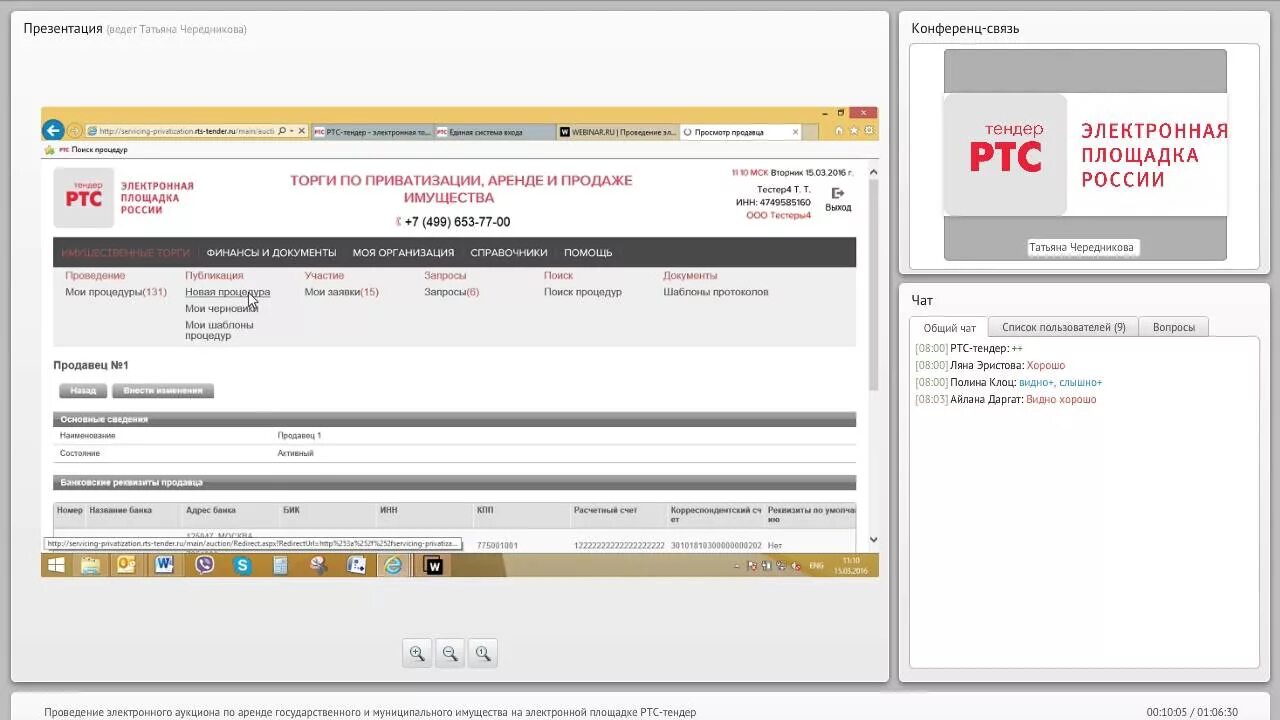Click the calculator icon in taskbar
The height and width of the screenshot is (720, 1280).
(280, 565)
